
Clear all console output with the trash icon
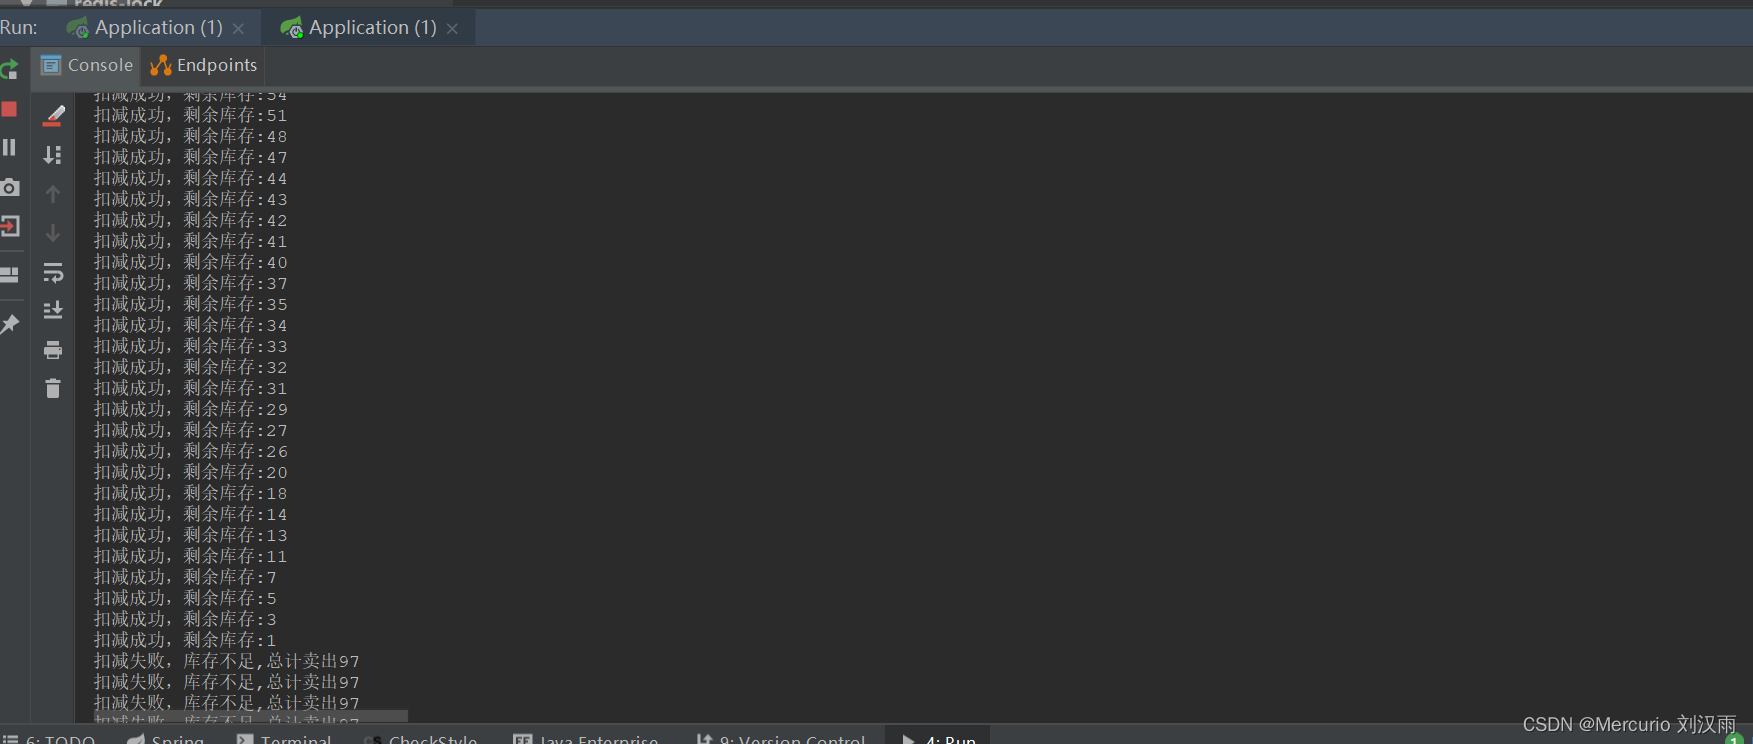point(53,388)
